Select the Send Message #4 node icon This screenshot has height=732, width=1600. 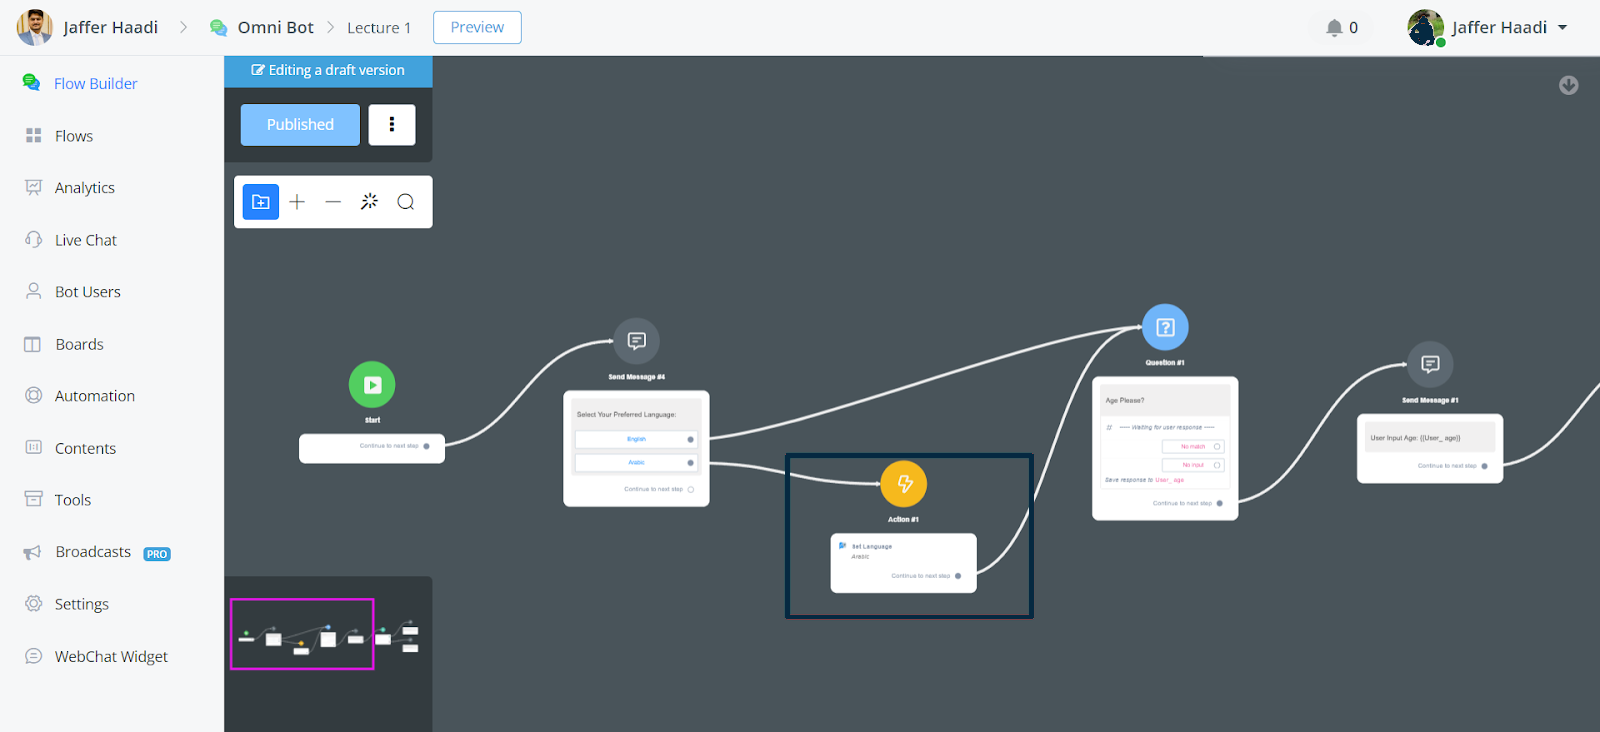tap(636, 341)
